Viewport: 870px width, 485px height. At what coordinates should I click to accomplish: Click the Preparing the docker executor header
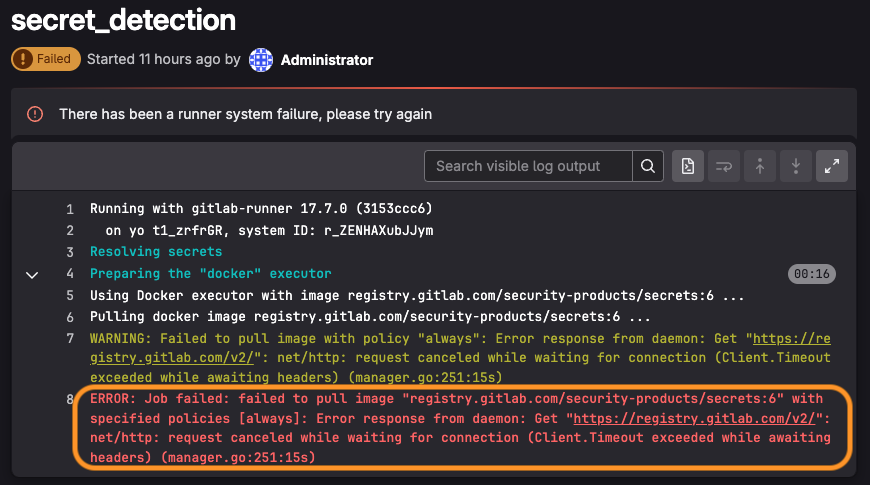click(x=211, y=274)
